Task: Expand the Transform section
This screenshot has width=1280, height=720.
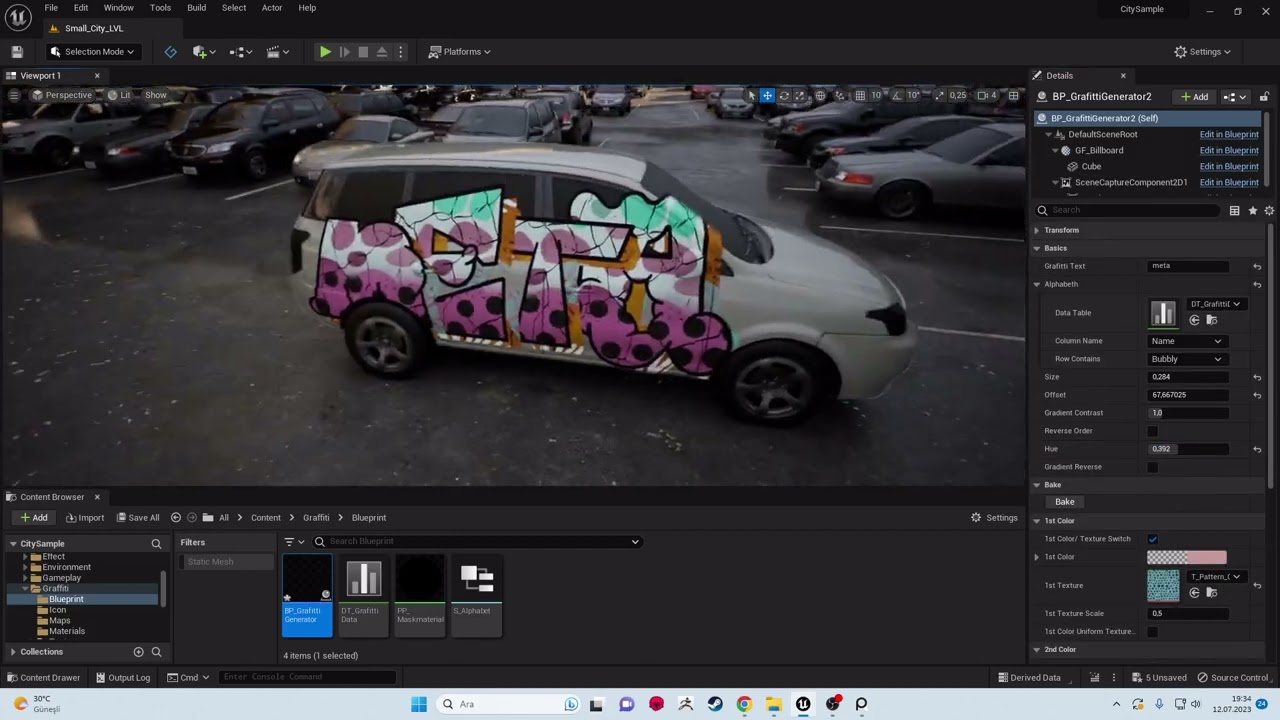Action: pyautogui.click(x=1037, y=230)
